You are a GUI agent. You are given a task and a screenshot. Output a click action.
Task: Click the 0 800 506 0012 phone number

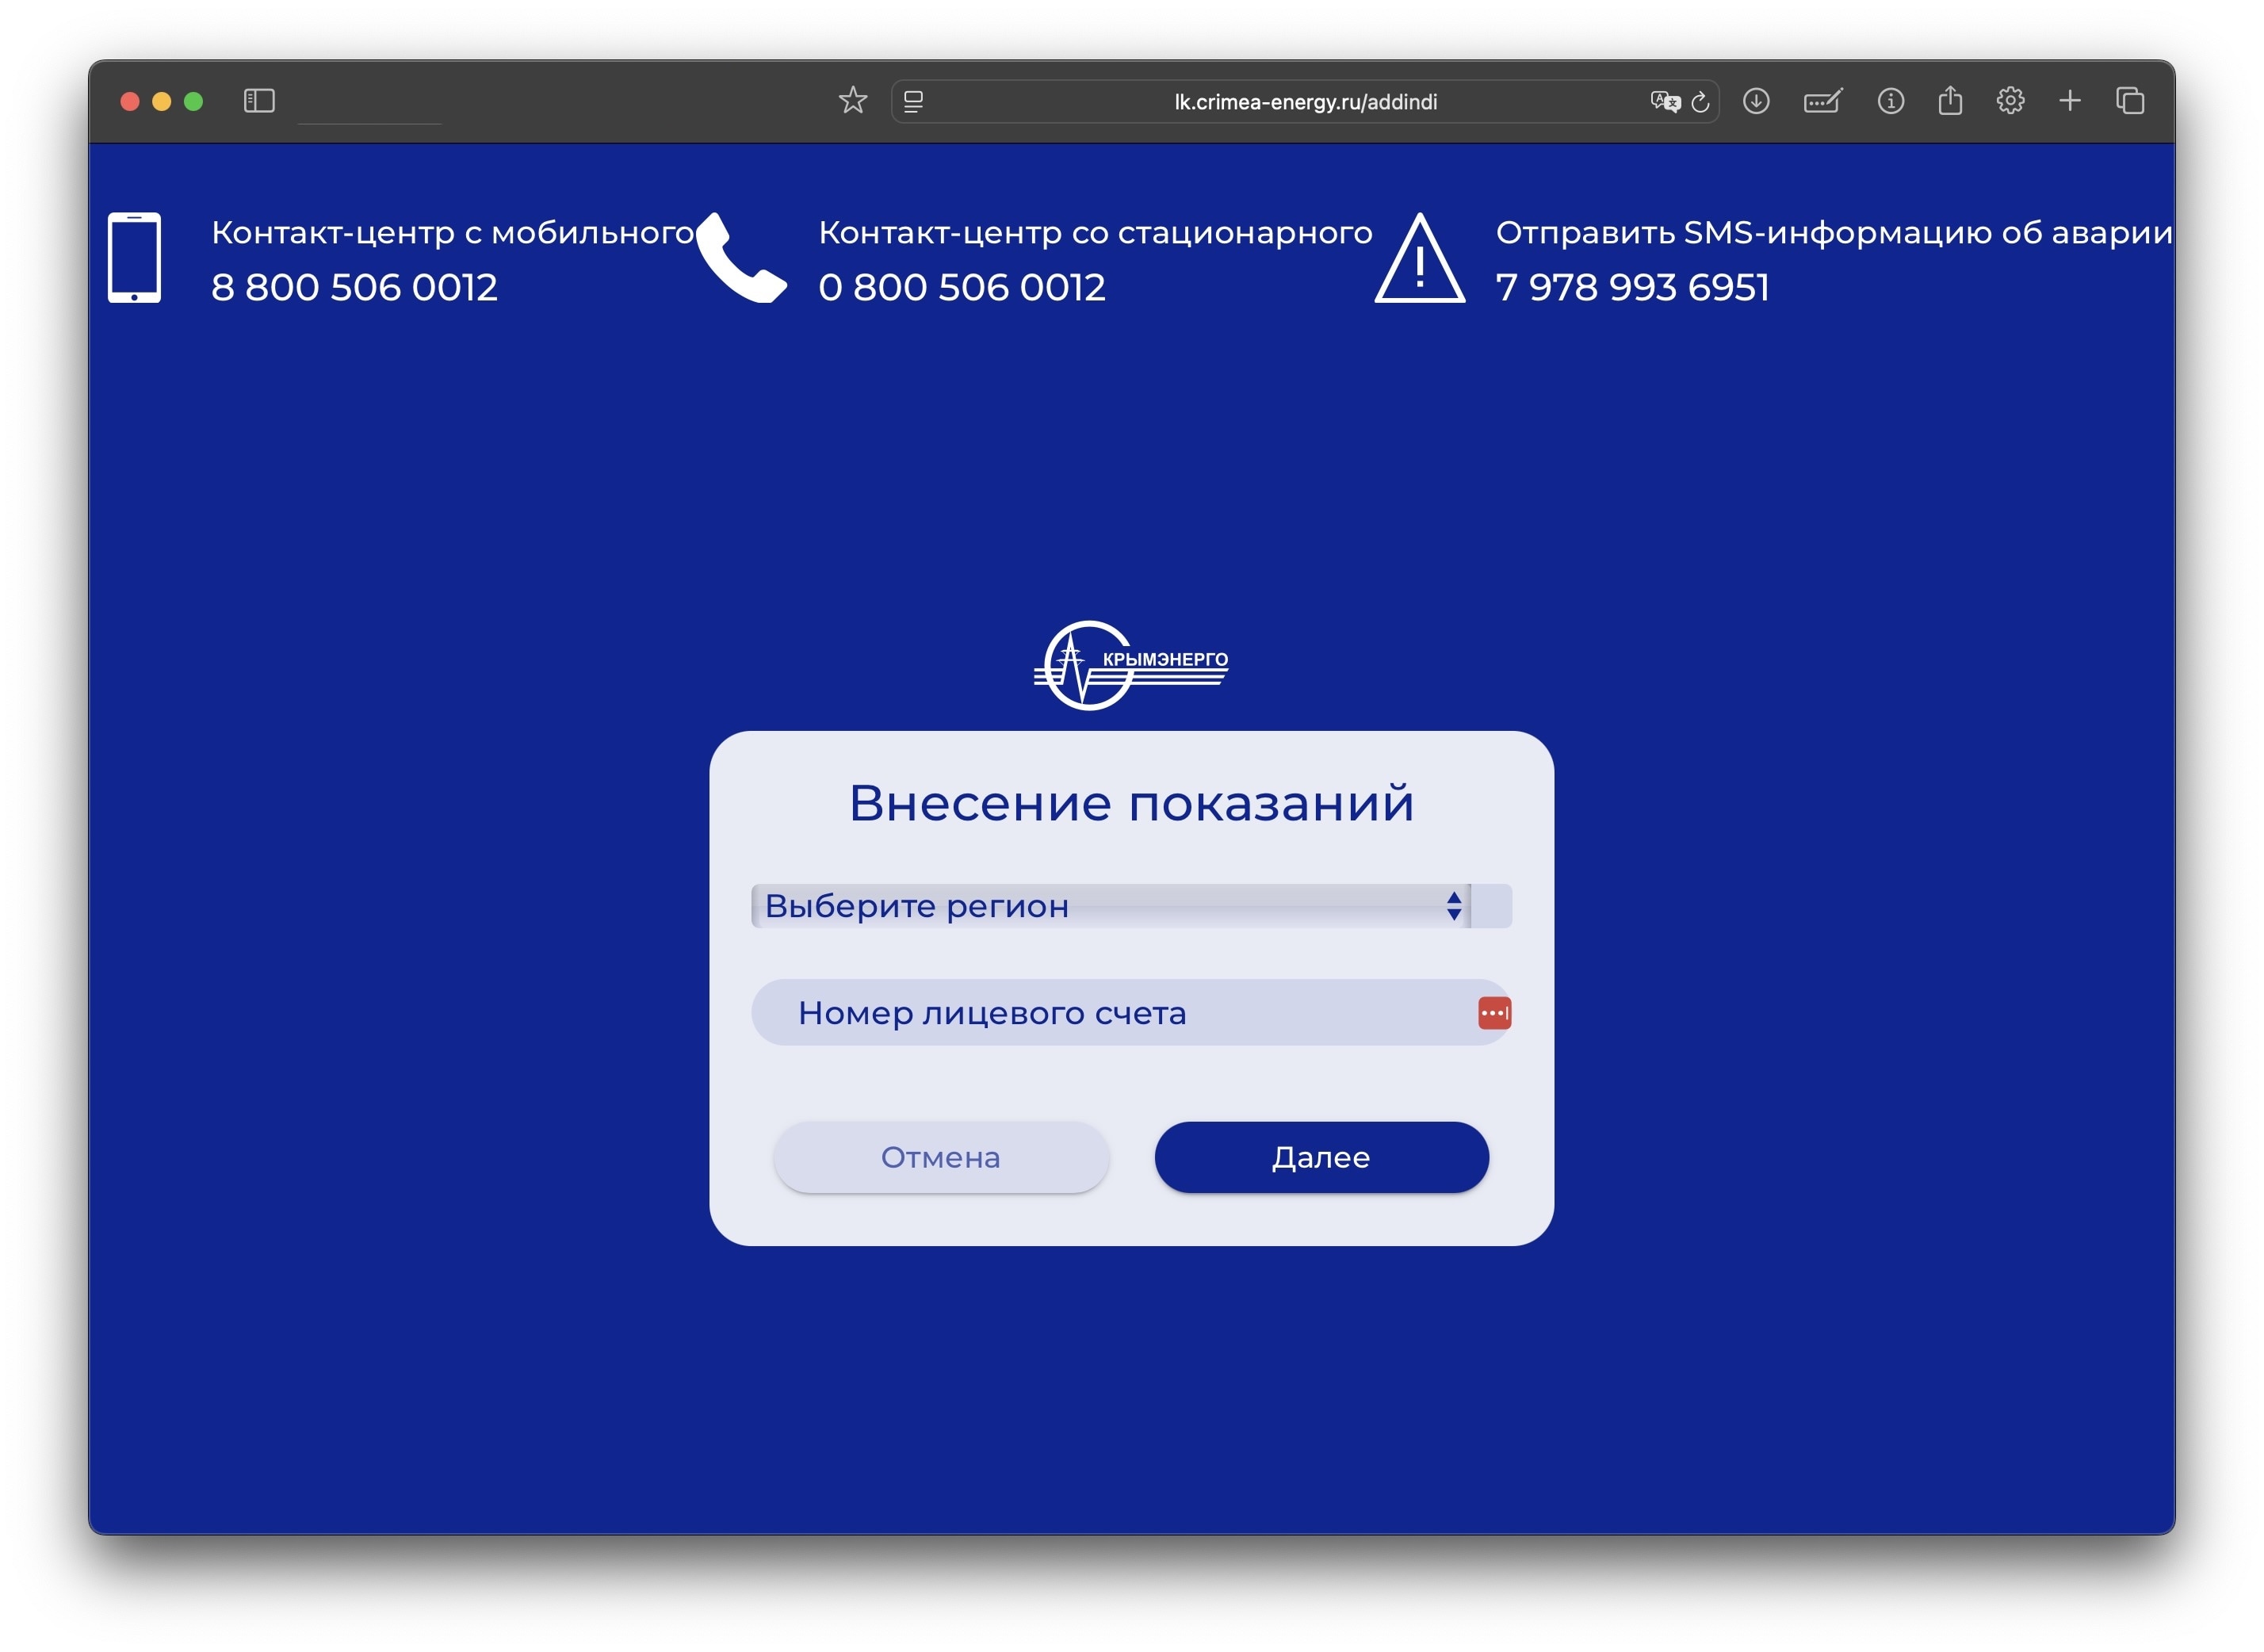click(962, 287)
